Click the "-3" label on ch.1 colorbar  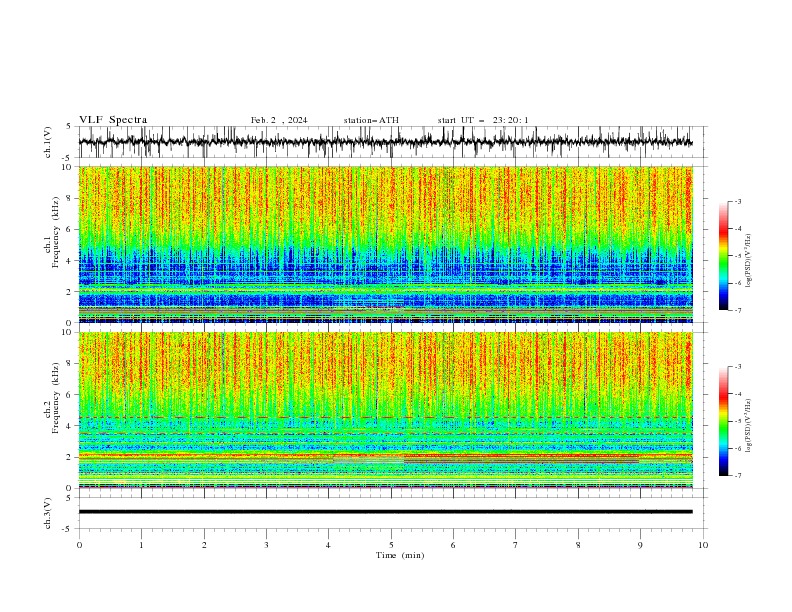(737, 201)
